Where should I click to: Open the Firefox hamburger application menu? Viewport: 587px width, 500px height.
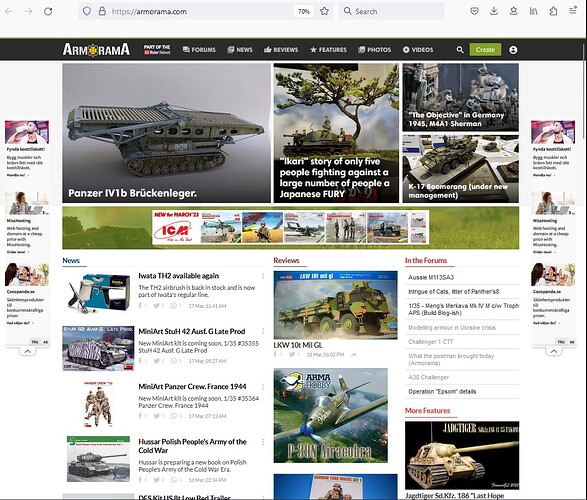click(x=573, y=10)
